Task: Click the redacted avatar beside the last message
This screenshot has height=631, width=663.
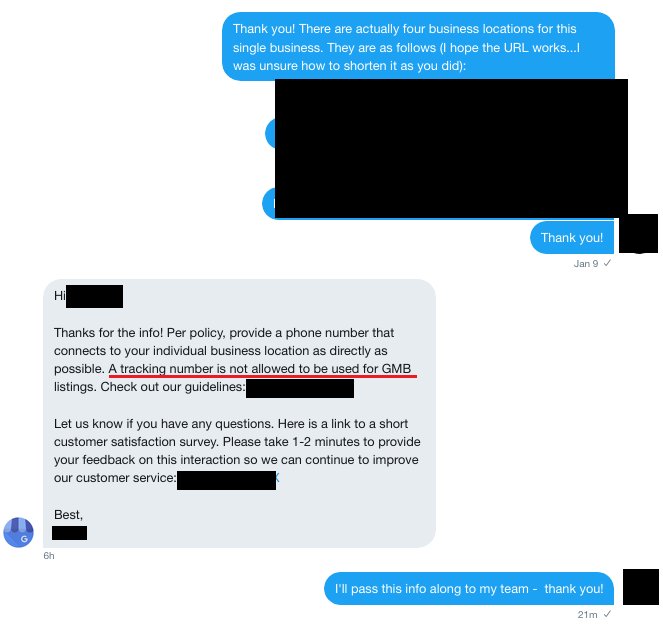Action: click(641, 587)
